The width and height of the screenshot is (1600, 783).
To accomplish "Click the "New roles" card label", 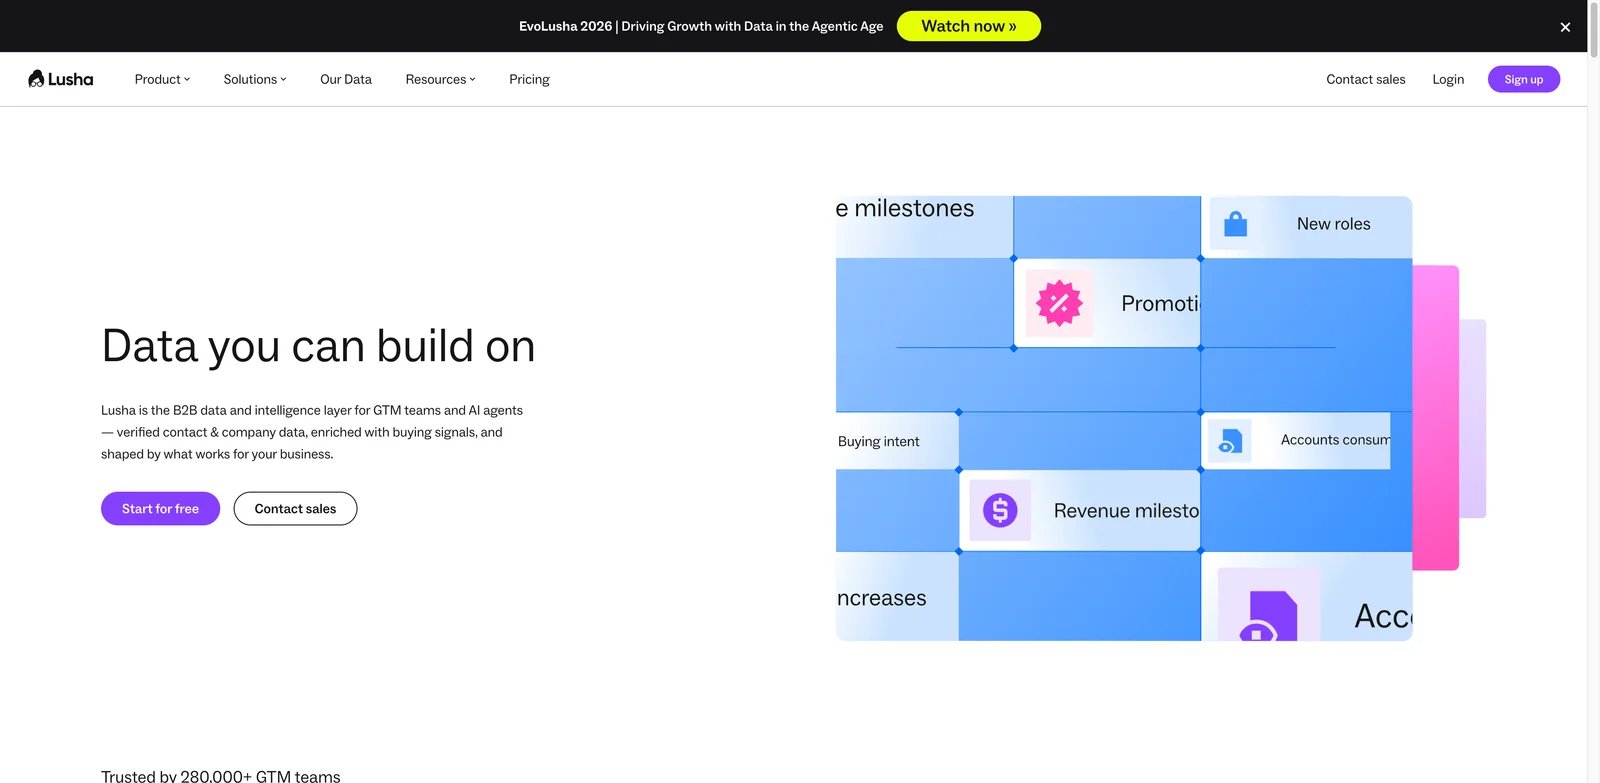I will coord(1333,224).
